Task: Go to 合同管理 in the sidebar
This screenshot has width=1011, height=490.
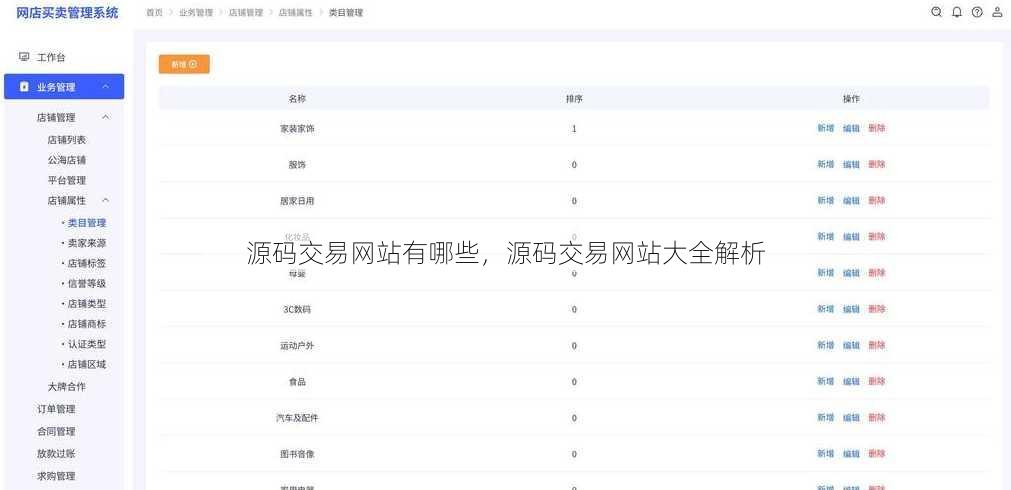Action: (56, 431)
